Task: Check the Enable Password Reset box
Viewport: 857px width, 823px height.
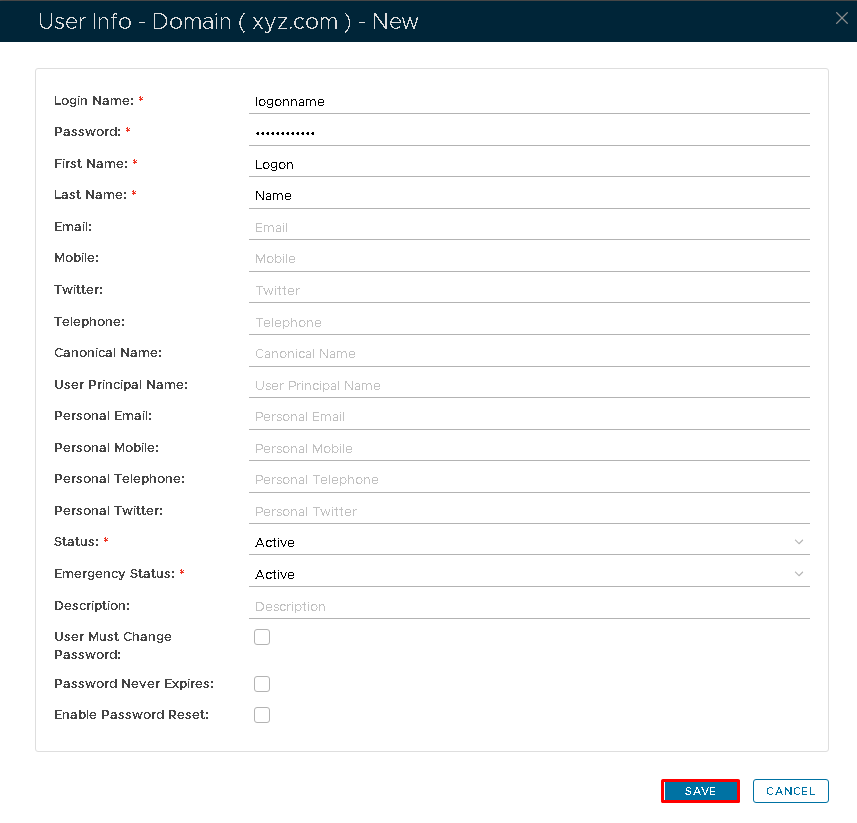Action: click(x=262, y=715)
